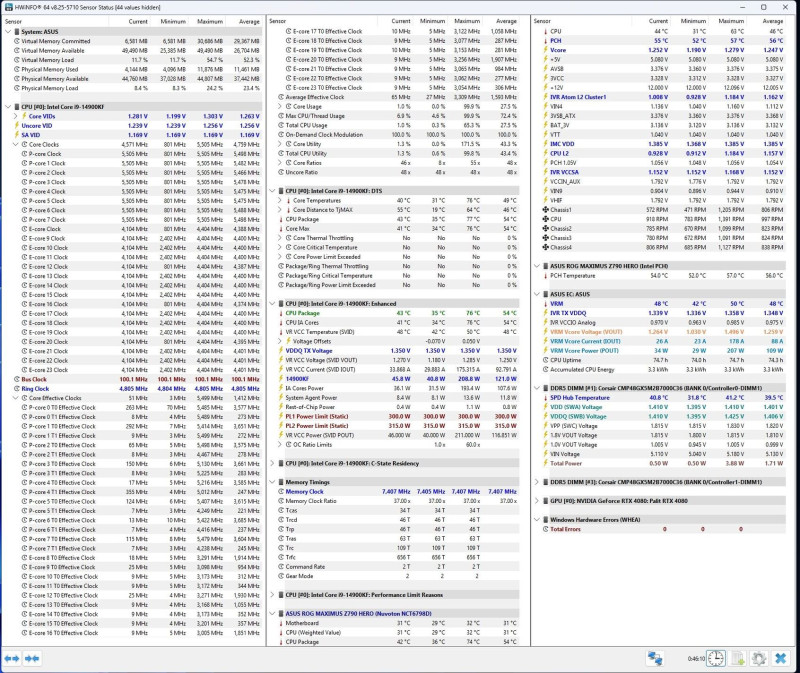The width and height of the screenshot is (800, 673).
Task: Collapse Windows Hardware Errors (WHEA) group
Action: click(537, 519)
